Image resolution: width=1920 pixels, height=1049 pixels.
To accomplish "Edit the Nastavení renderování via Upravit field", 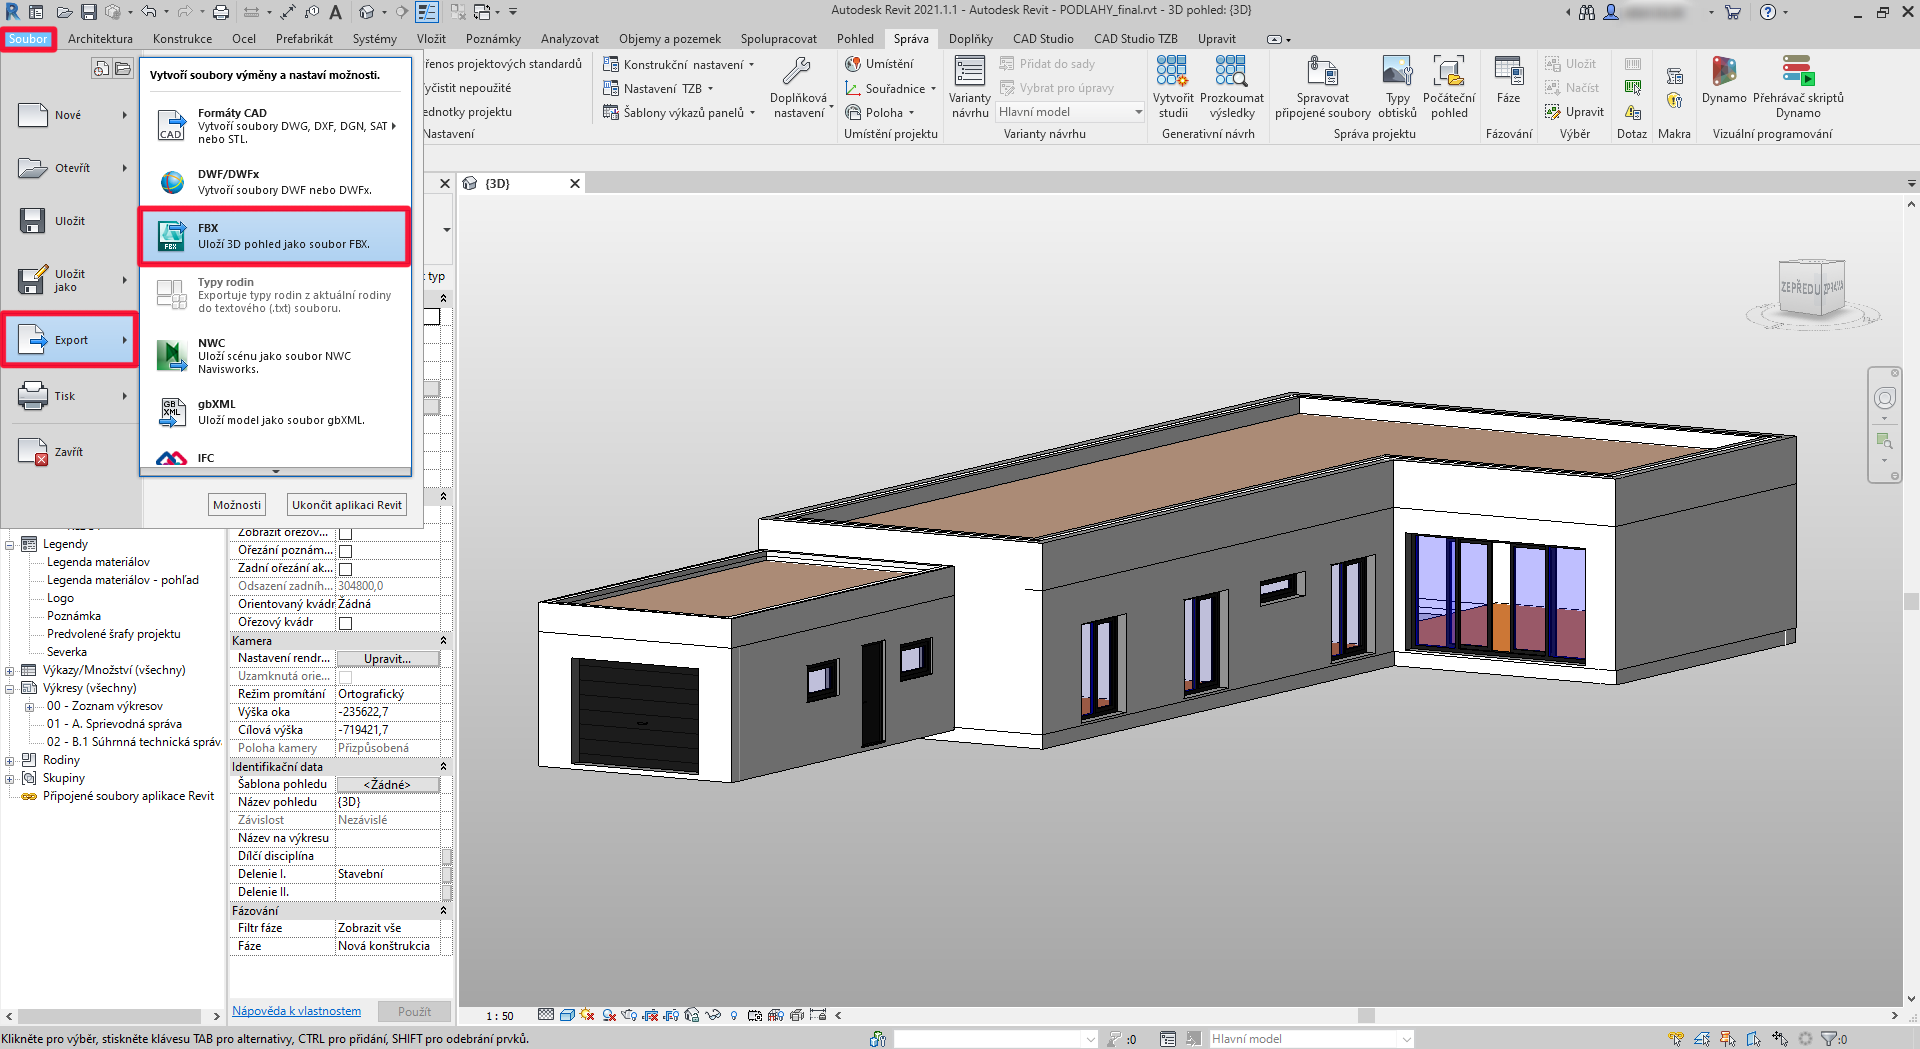I will coord(388,658).
